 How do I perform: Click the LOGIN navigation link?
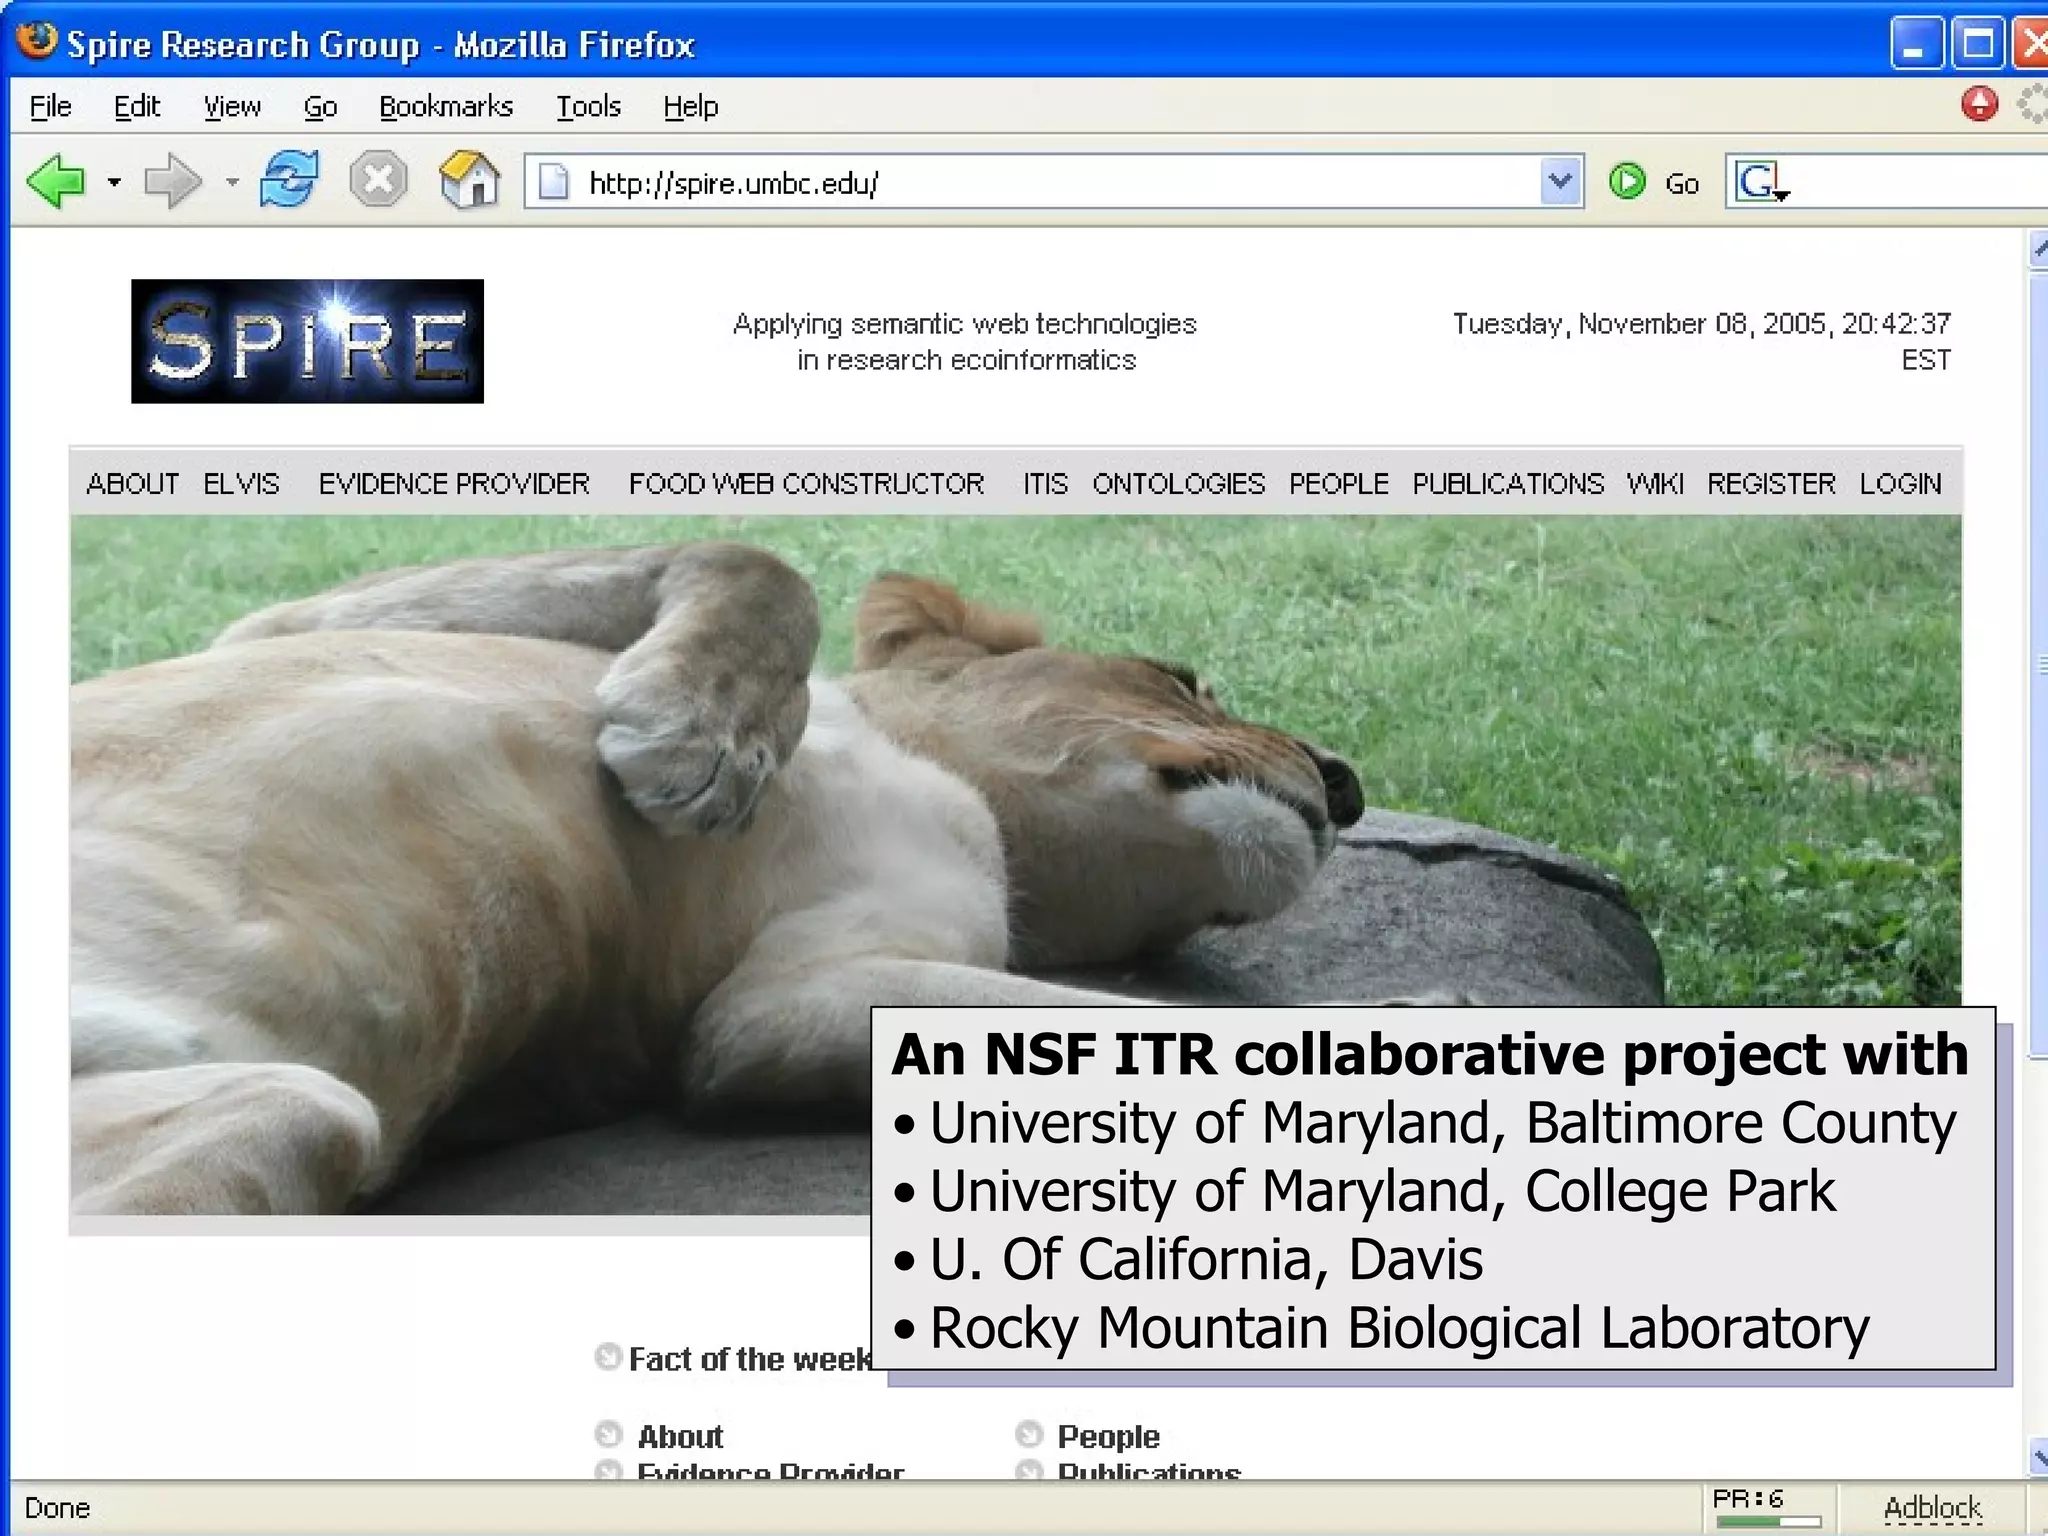click(x=1900, y=484)
